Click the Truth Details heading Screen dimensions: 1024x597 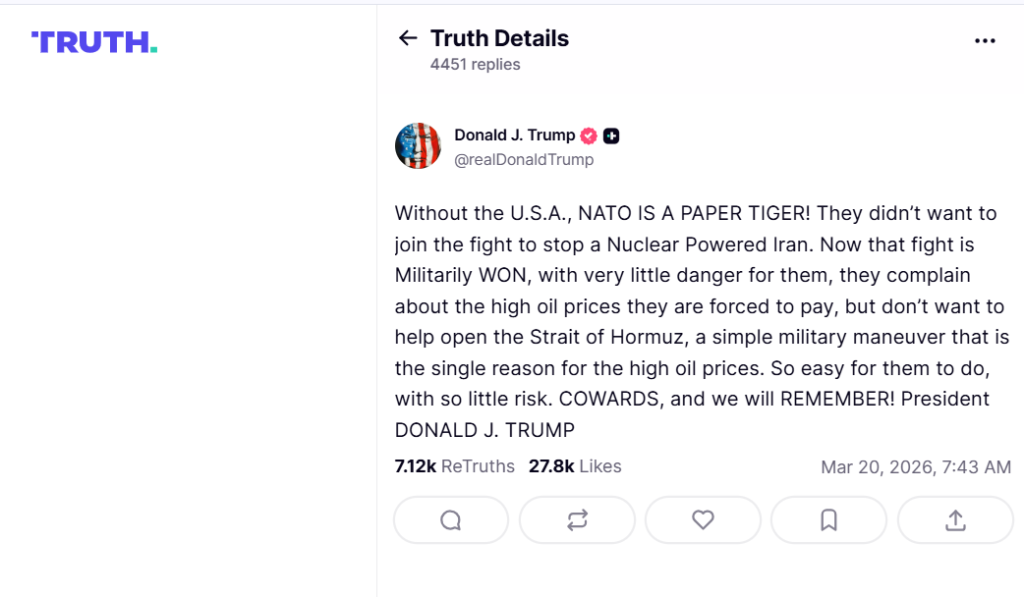coord(499,38)
